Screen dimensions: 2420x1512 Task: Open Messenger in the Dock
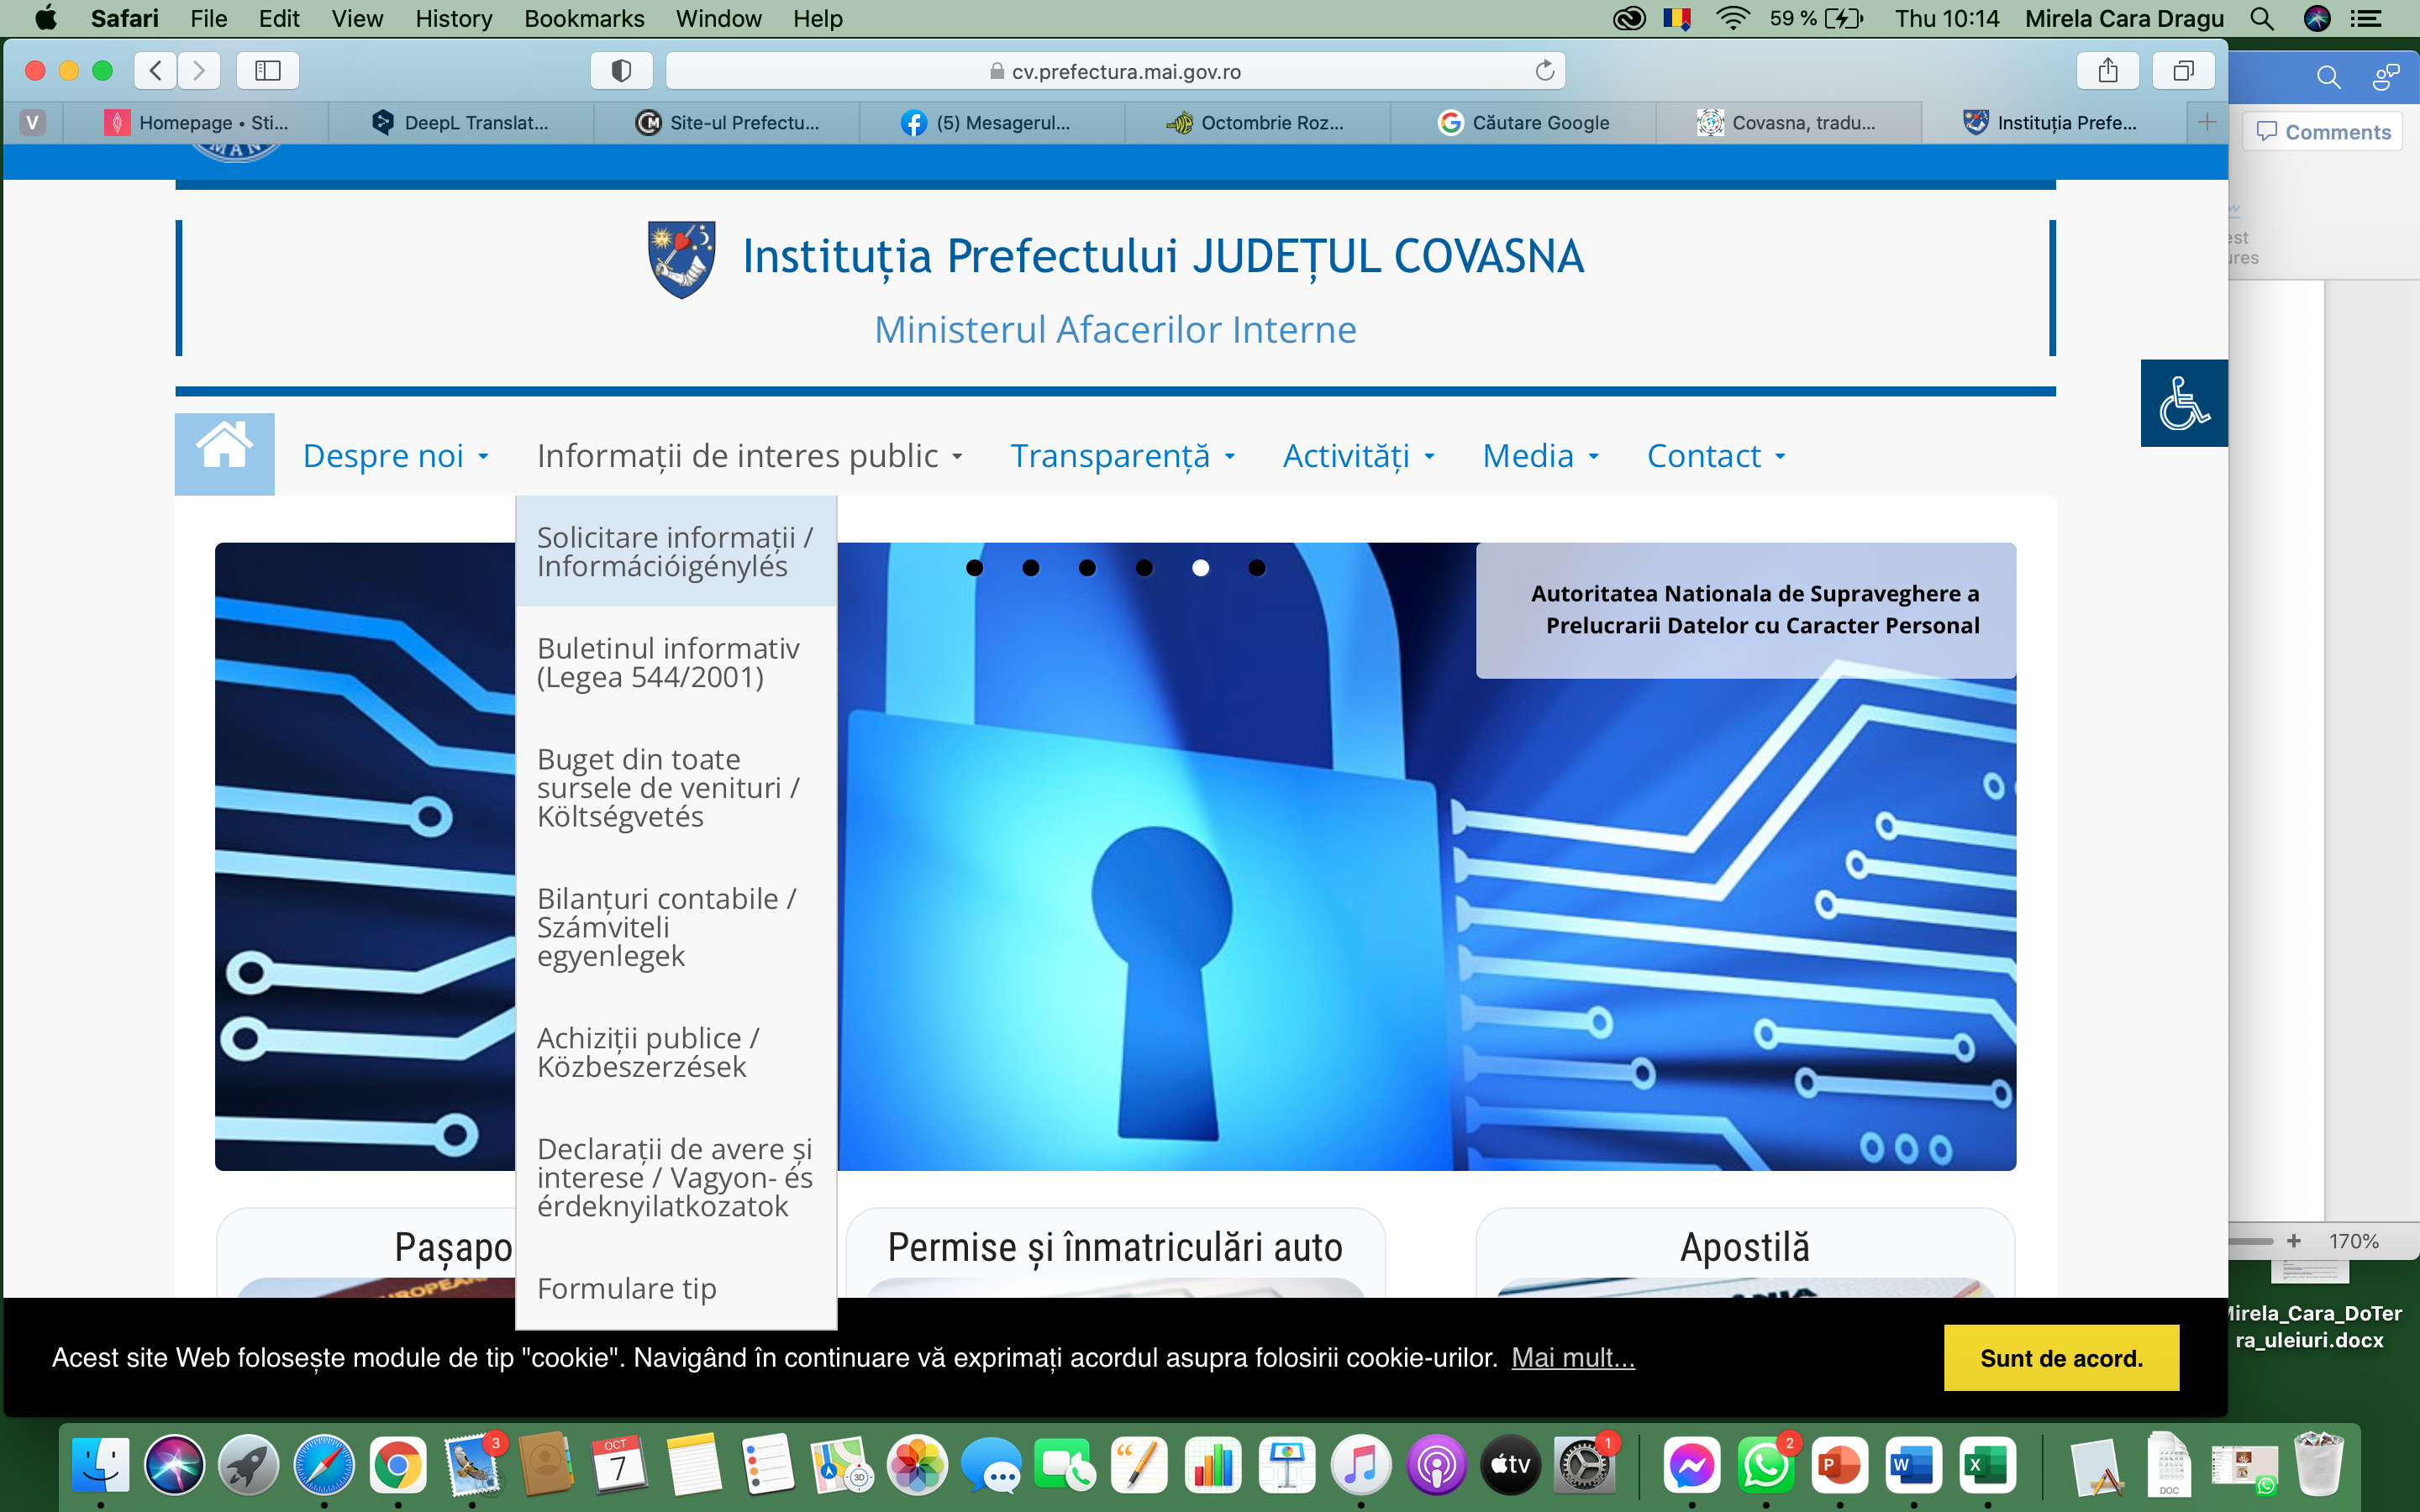(1692, 1465)
